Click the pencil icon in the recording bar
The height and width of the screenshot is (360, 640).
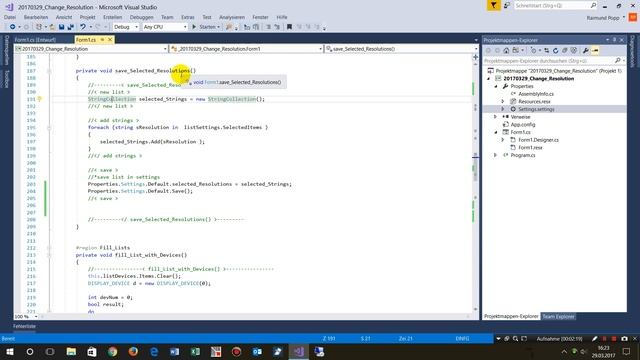[x=595, y=339]
